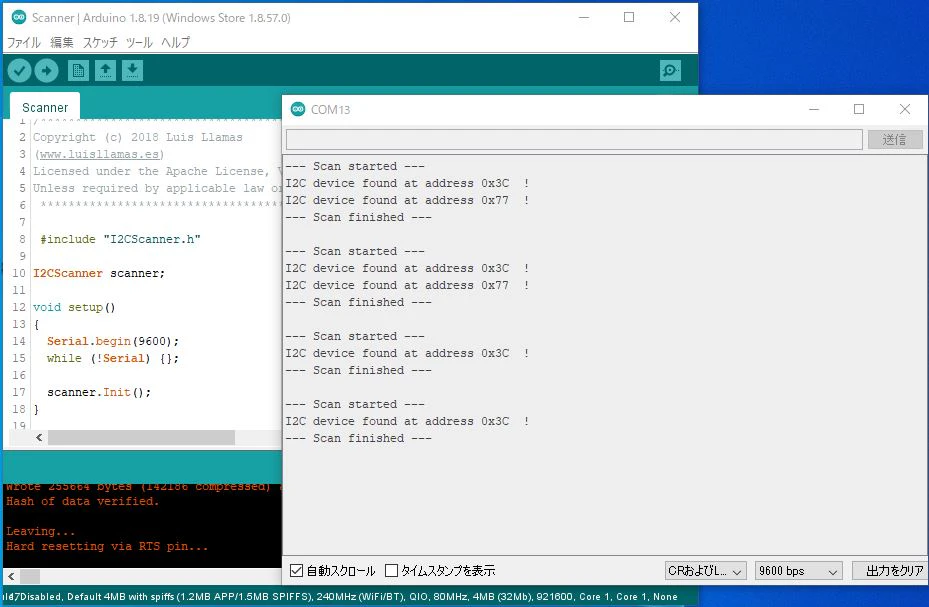This screenshot has width=929, height=607.
Task: Click the Verify checkmark toolbar icon
Action: click(x=19, y=71)
